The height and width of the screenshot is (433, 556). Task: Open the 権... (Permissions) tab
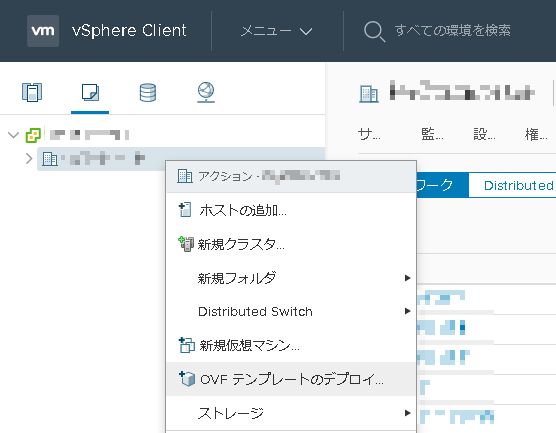(536, 134)
